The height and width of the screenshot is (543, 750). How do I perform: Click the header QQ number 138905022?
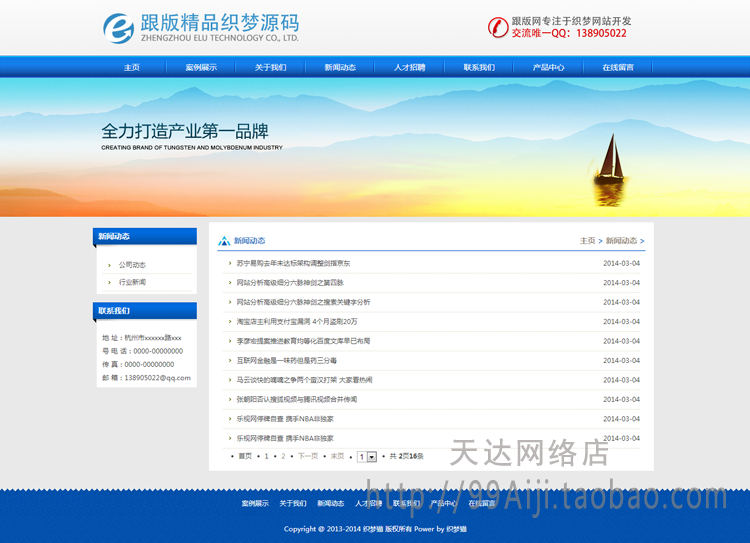coord(601,33)
